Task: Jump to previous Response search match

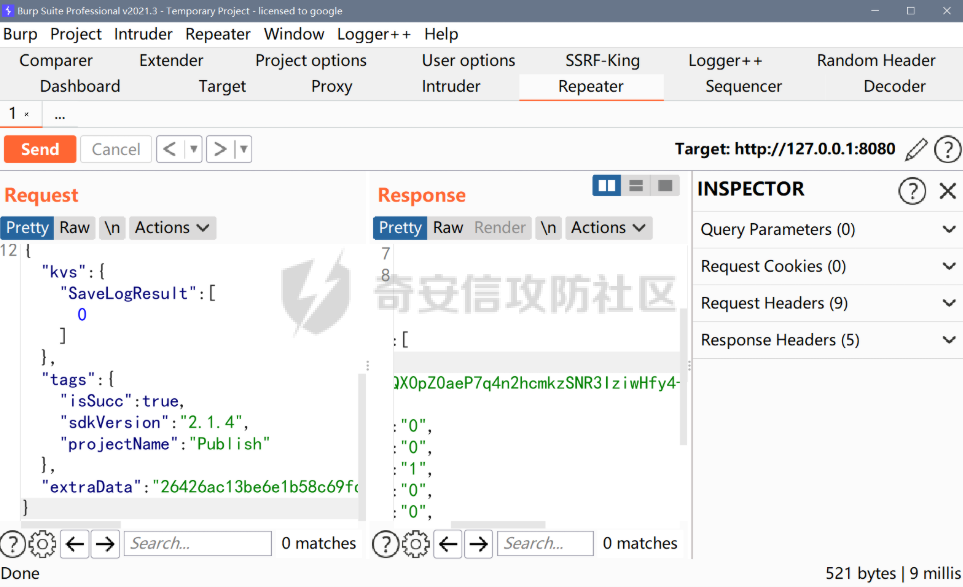Action: [x=448, y=544]
